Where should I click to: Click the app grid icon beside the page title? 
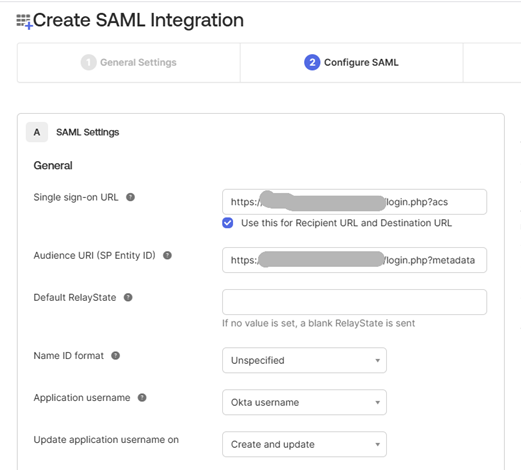tap(24, 21)
